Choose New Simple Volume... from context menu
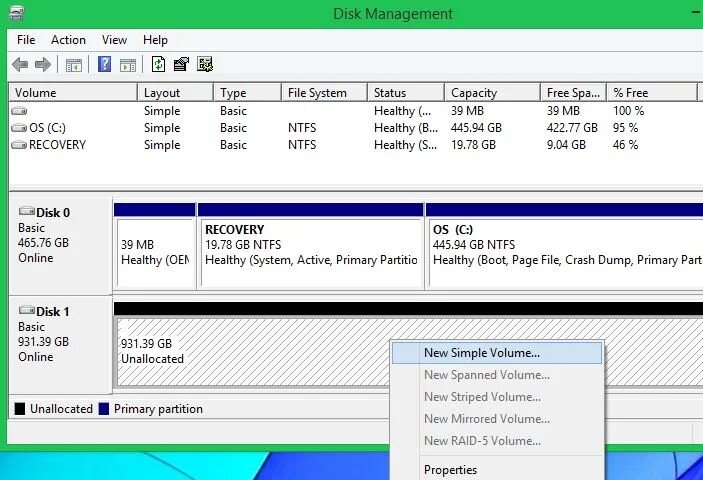Image resolution: width=703 pixels, height=480 pixels. (x=497, y=353)
